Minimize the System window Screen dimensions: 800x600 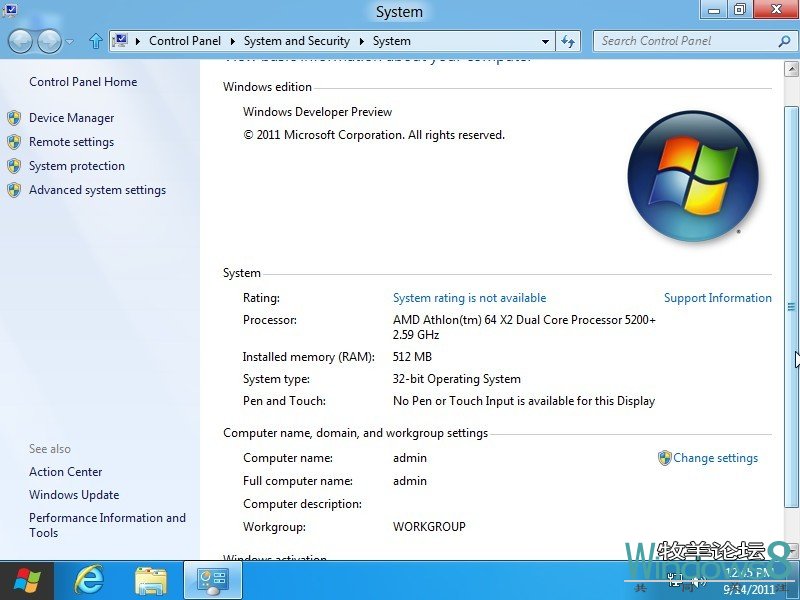click(x=714, y=9)
